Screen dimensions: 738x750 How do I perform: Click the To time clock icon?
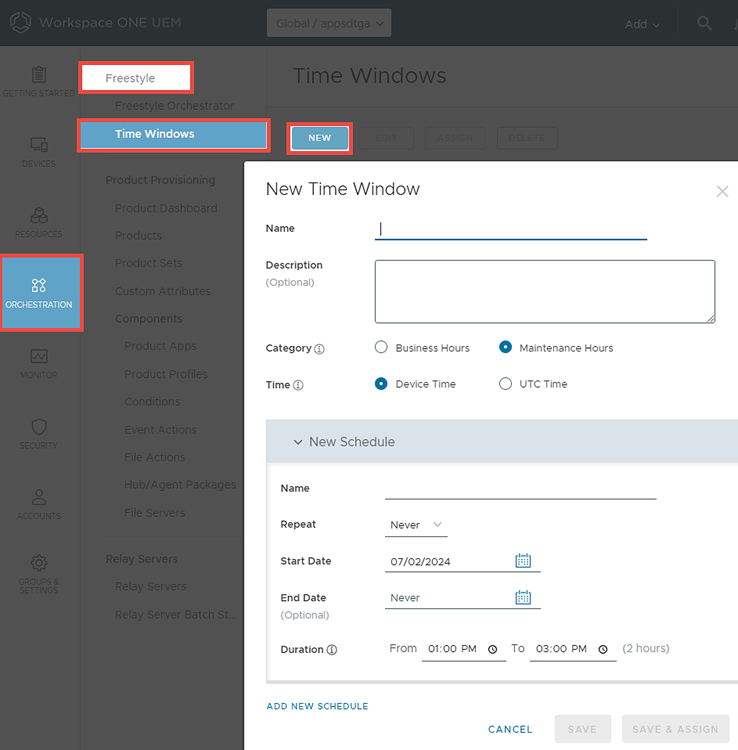tap(603, 650)
